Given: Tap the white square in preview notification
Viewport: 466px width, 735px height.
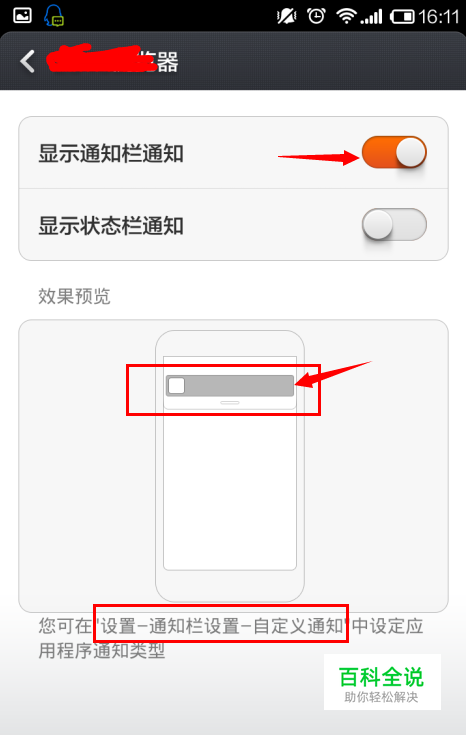Looking at the screenshot, I should tap(176, 386).
